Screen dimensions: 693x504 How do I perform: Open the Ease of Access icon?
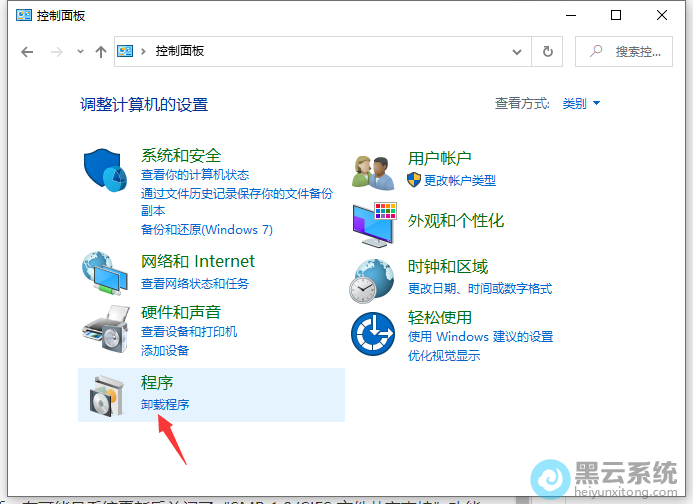(373, 333)
